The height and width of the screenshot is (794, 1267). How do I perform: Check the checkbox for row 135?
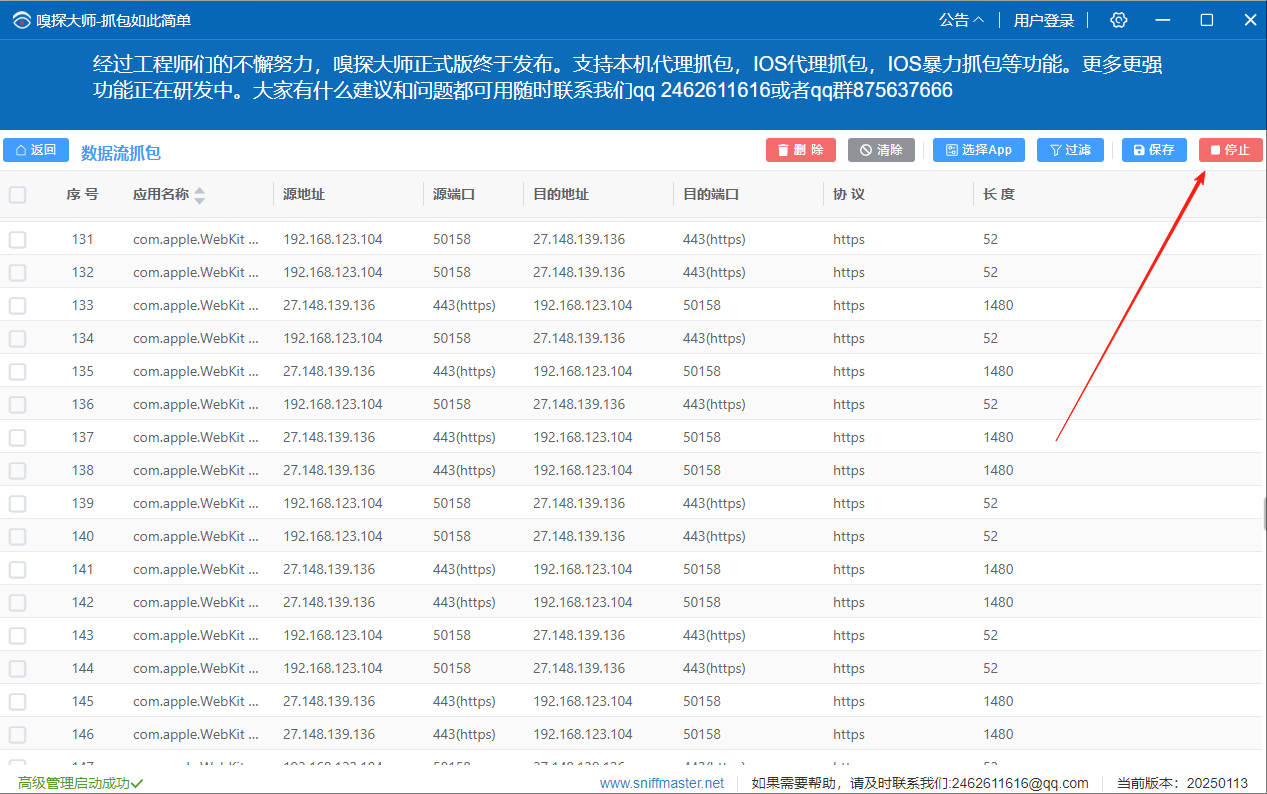(x=18, y=372)
